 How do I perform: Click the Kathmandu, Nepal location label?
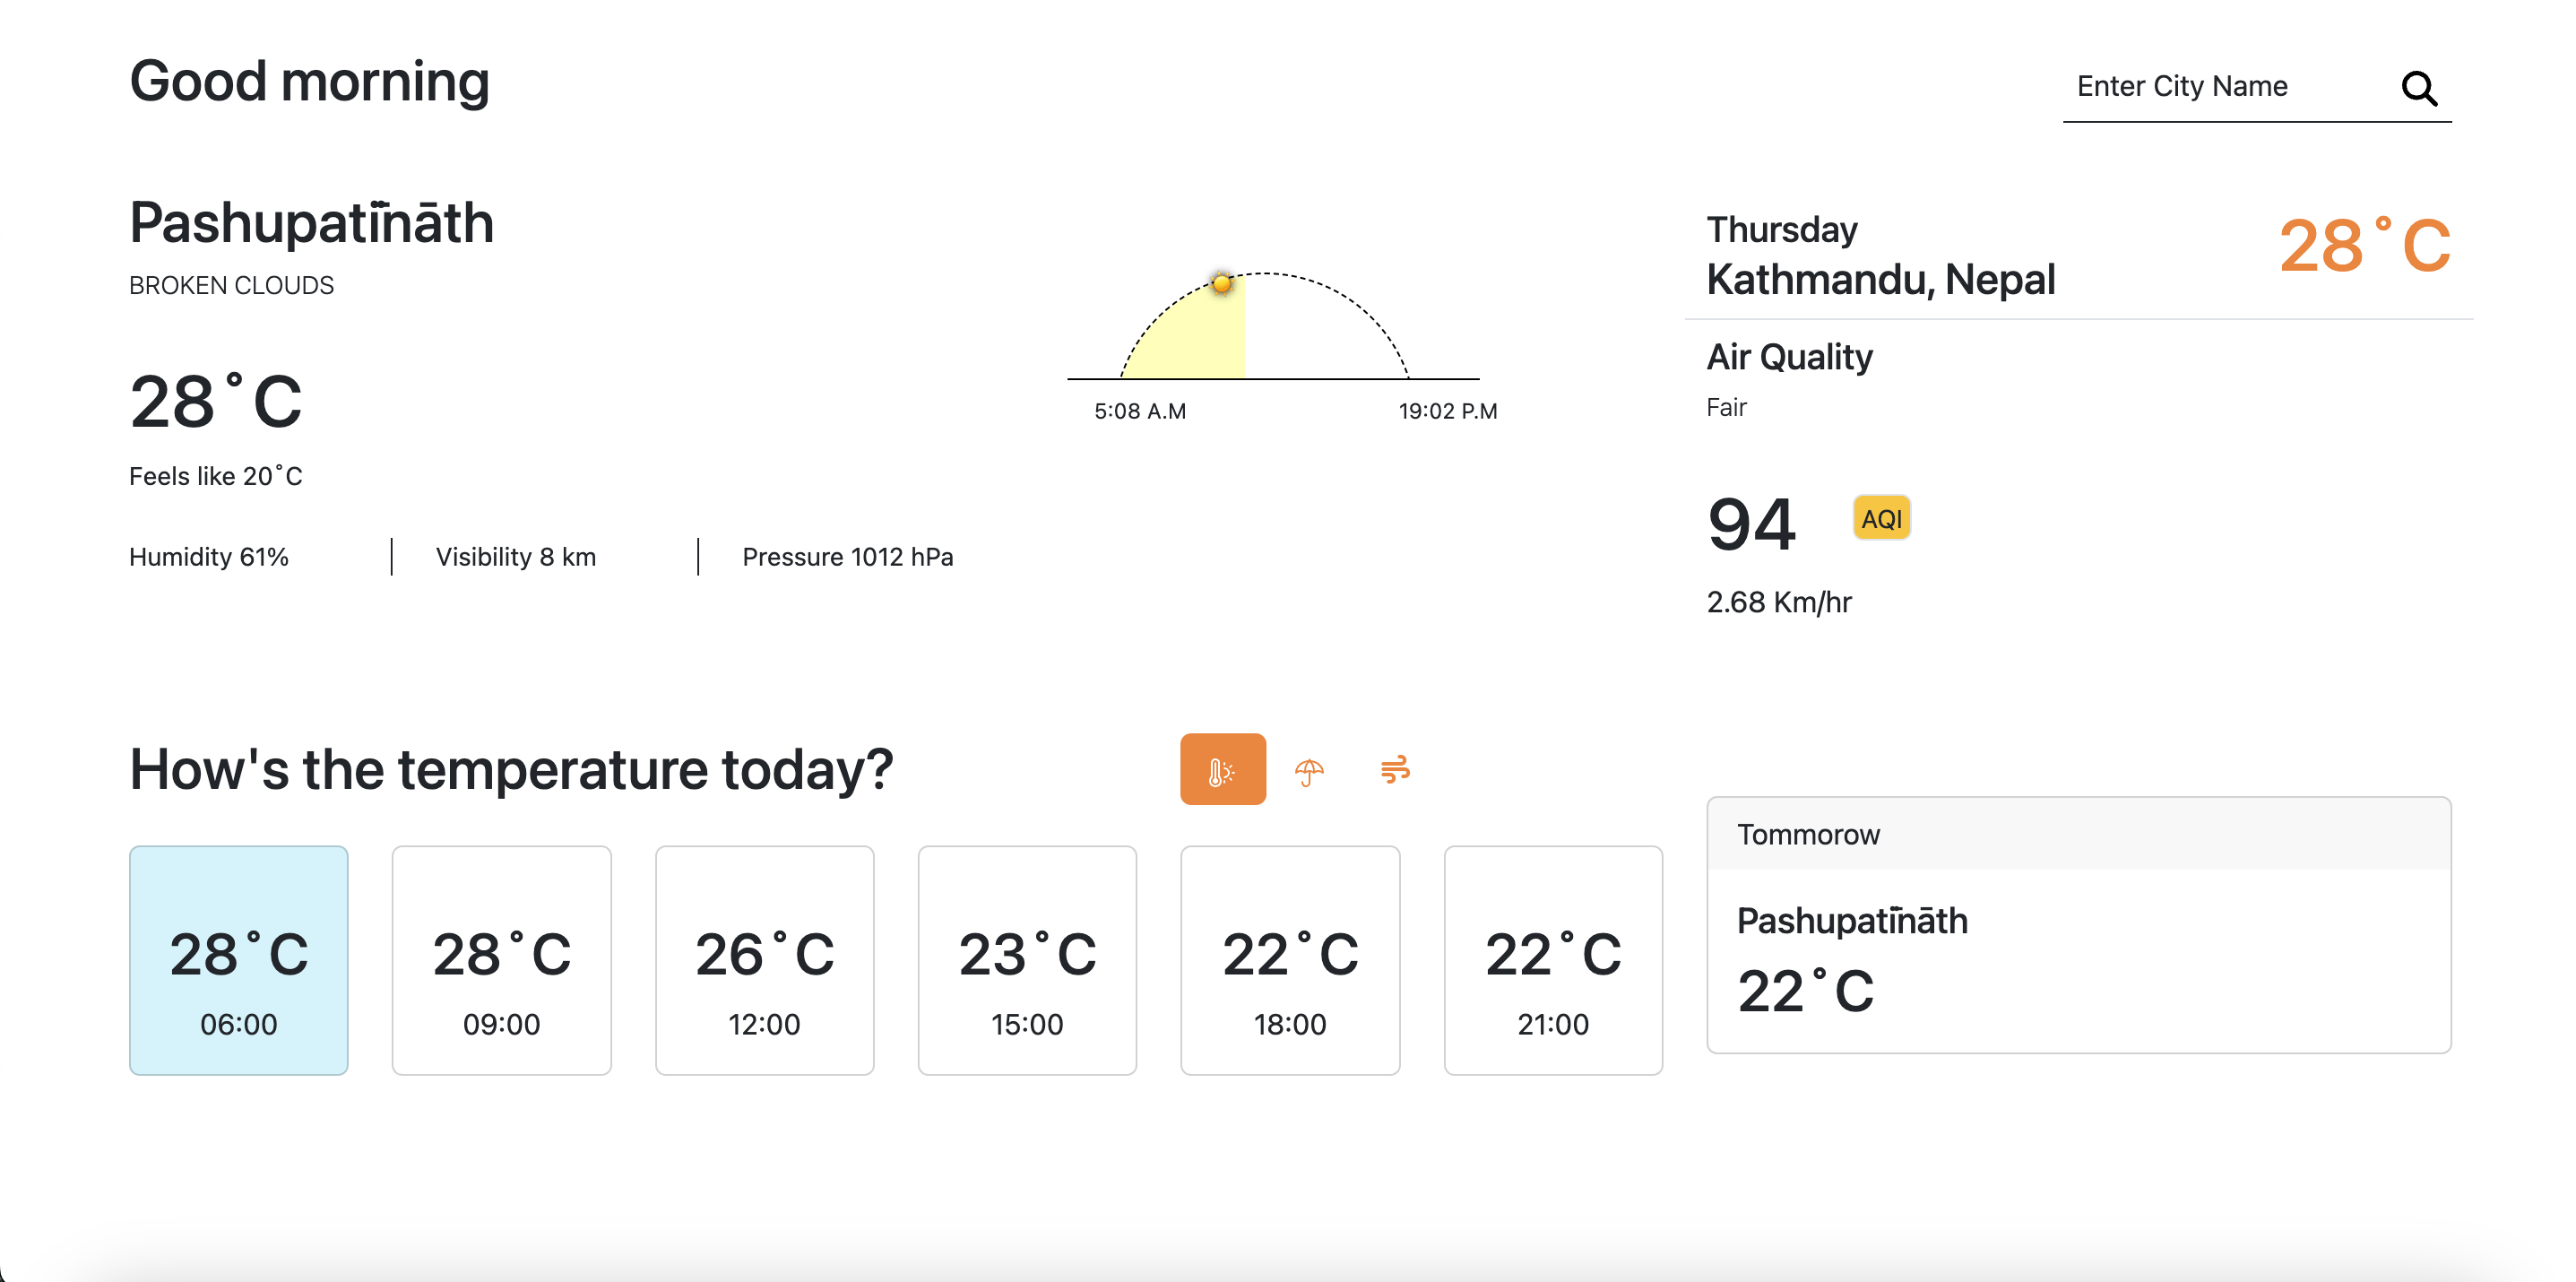point(1880,280)
